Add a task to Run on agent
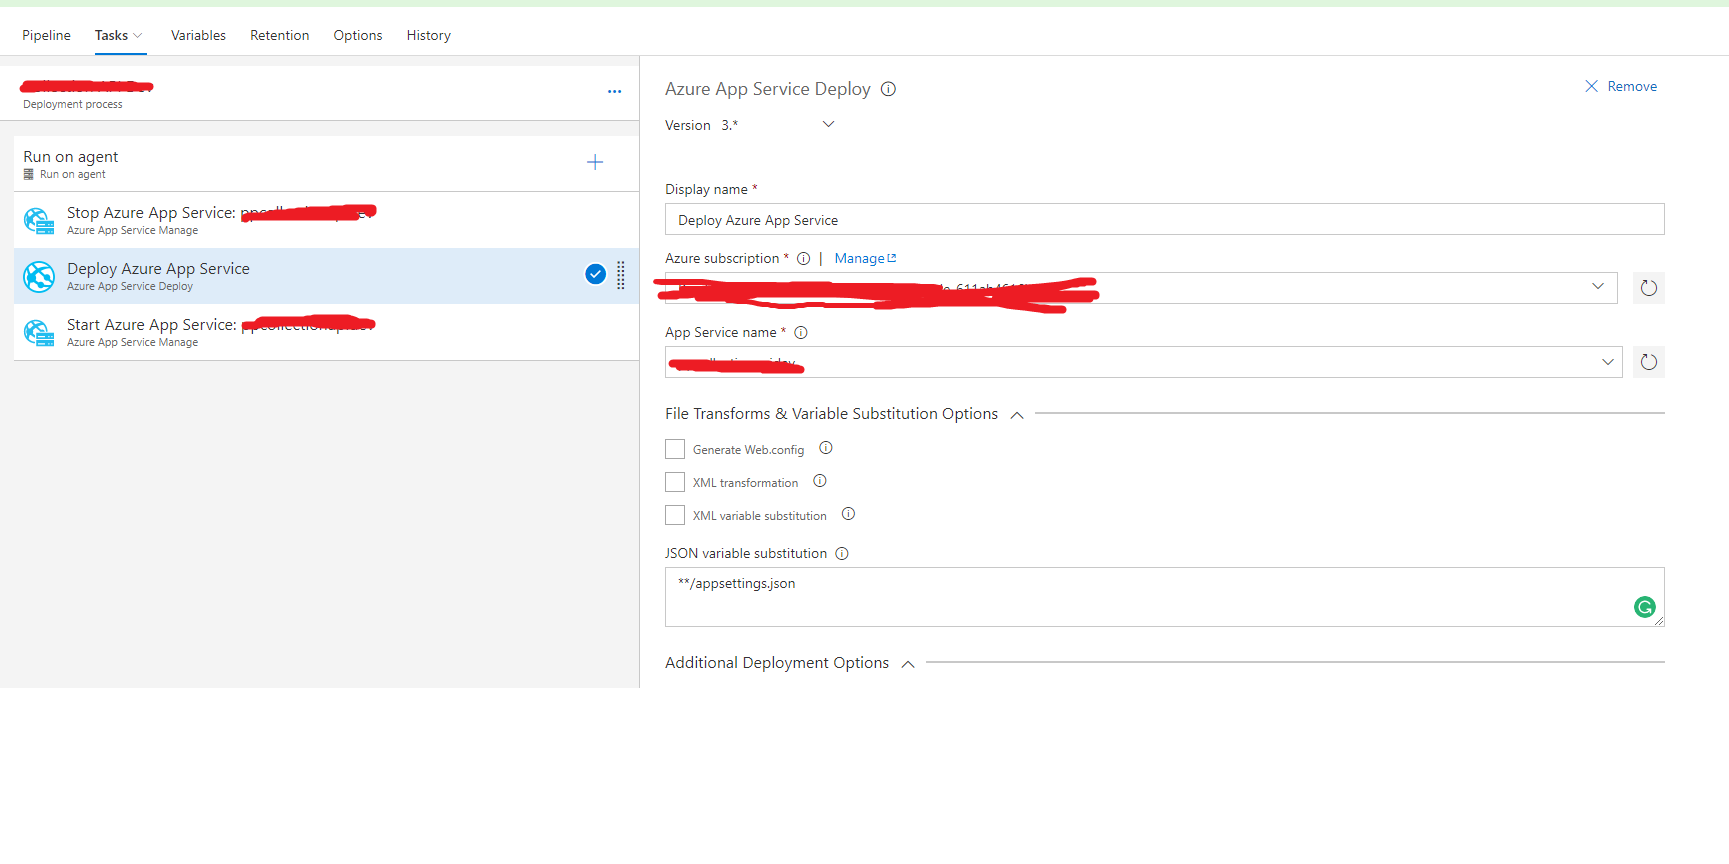 pyautogui.click(x=595, y=162)
